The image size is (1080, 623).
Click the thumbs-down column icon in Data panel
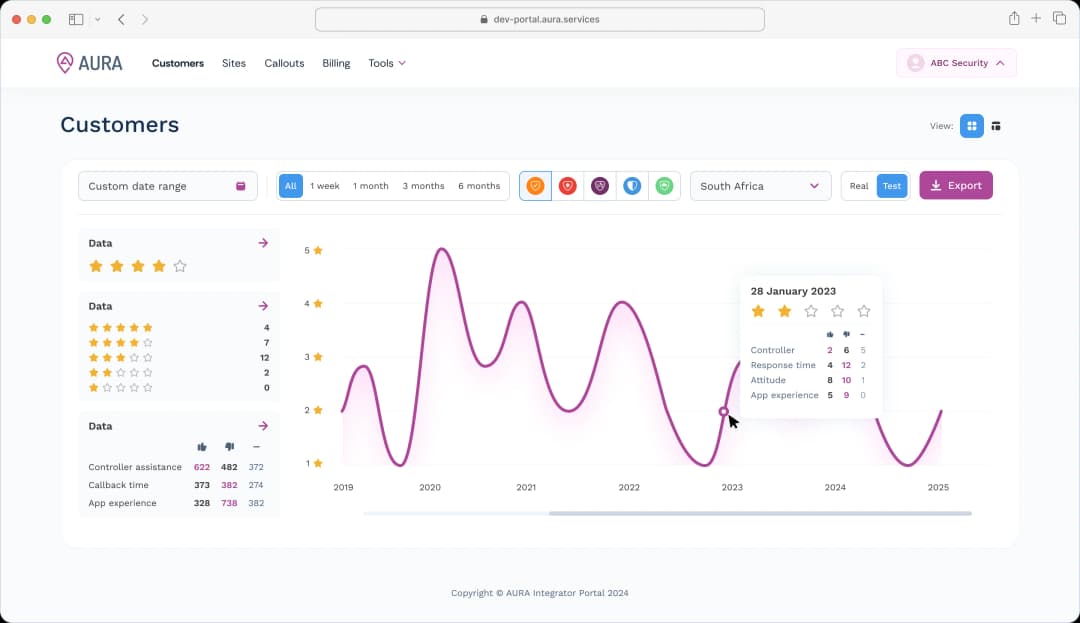(229, 447)
